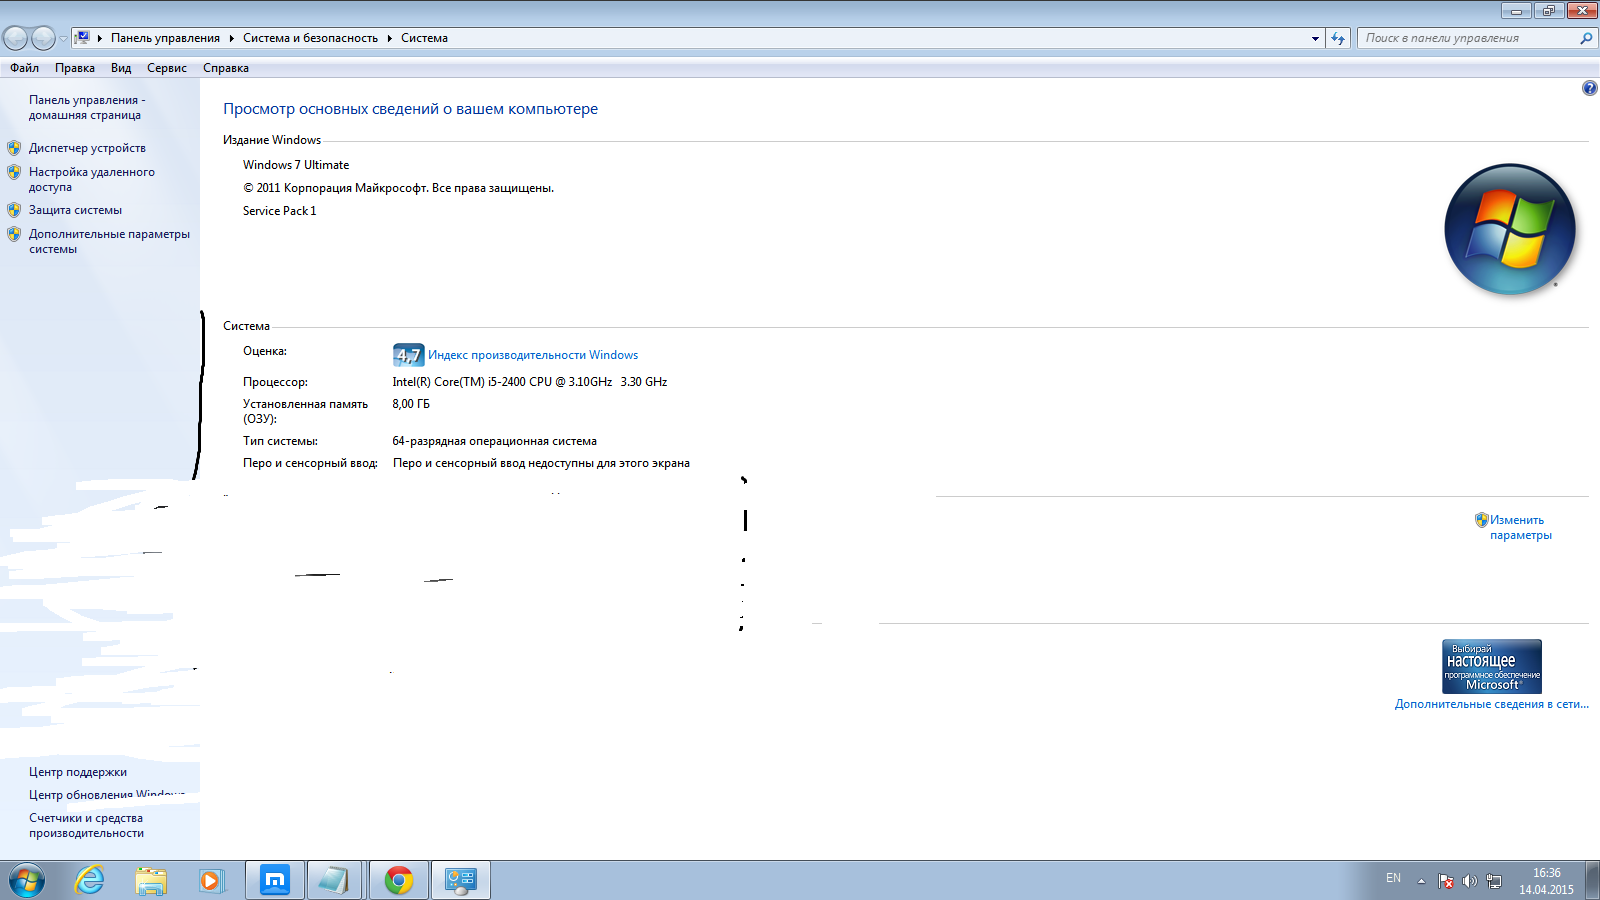Open 'Дополнительные параметры системы' link
The width and height of the screenshot is (1600, 900).
click(109, 241)
